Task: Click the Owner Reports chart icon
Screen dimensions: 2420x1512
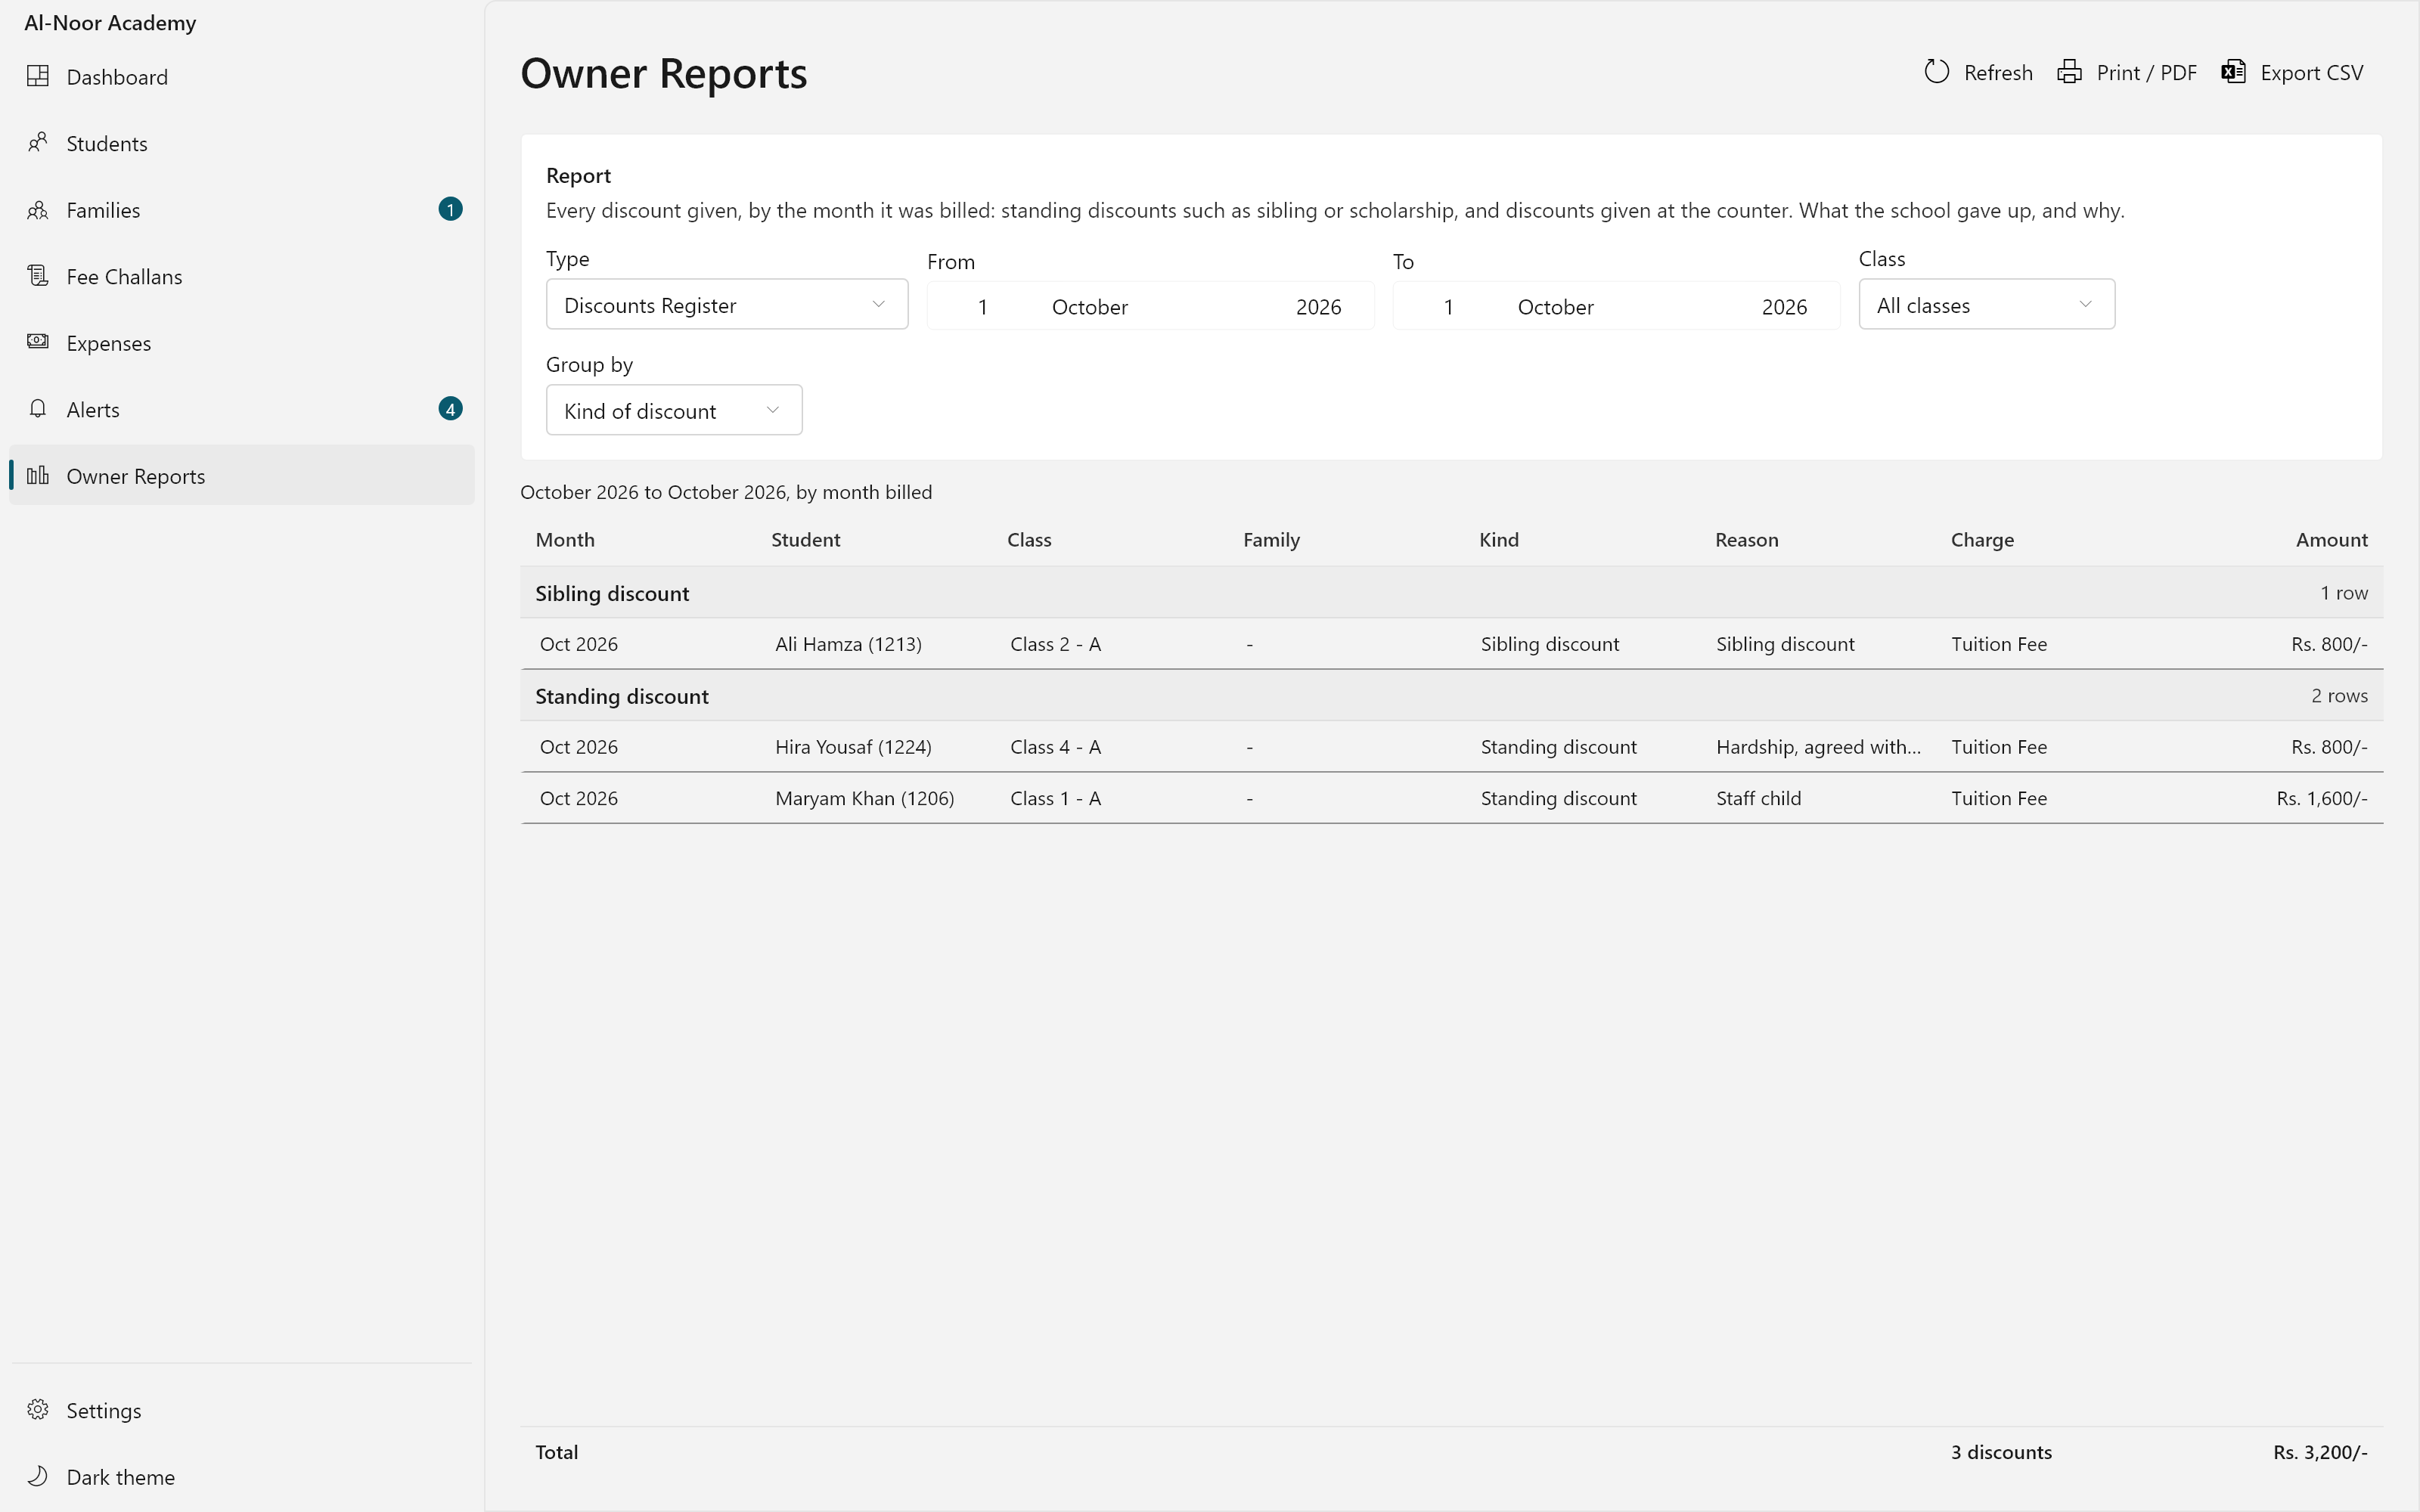Action: click(38, 475)
